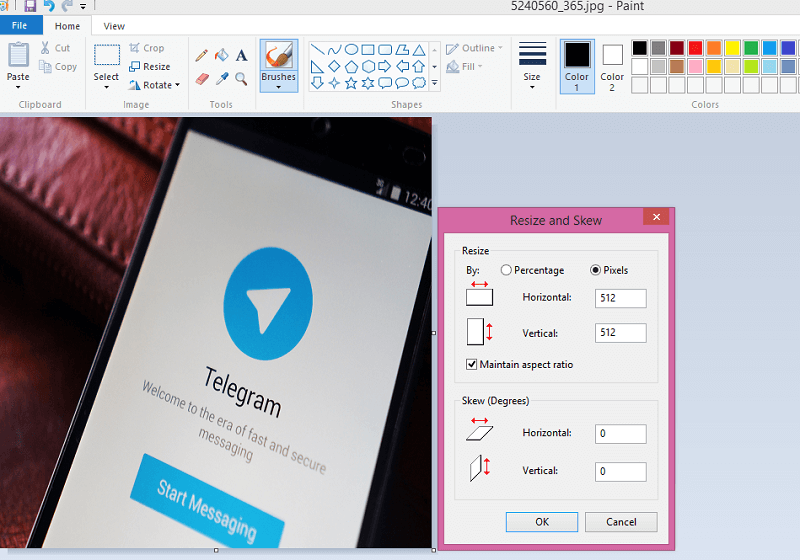
Task: Click the Select rectangle icon
Action: point(107,55)
